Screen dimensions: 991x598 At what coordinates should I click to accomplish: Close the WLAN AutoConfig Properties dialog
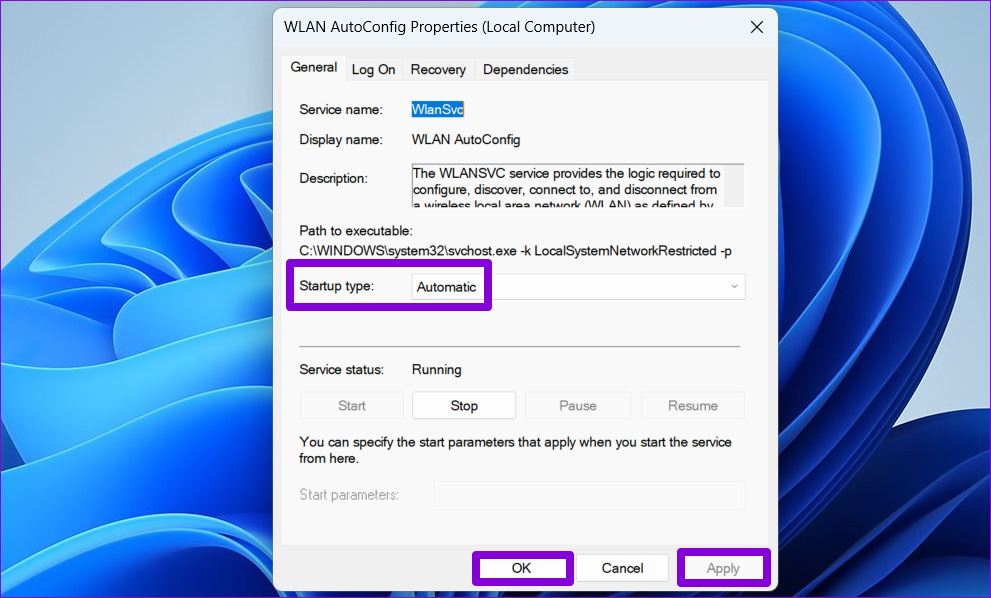click(757, 27)
